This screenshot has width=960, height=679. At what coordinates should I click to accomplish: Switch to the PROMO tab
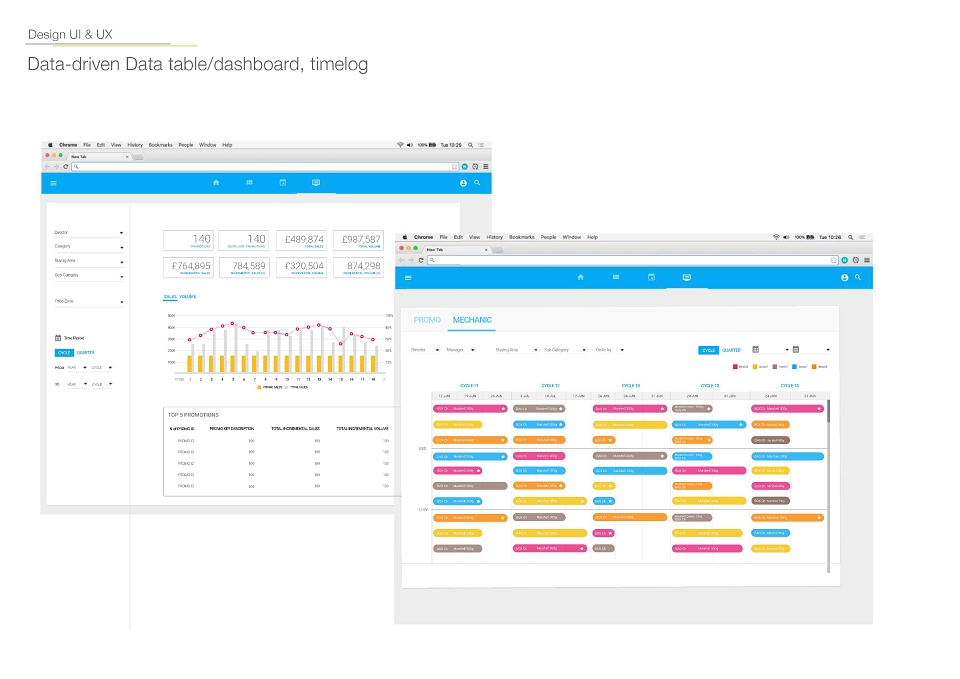point(427,320)
